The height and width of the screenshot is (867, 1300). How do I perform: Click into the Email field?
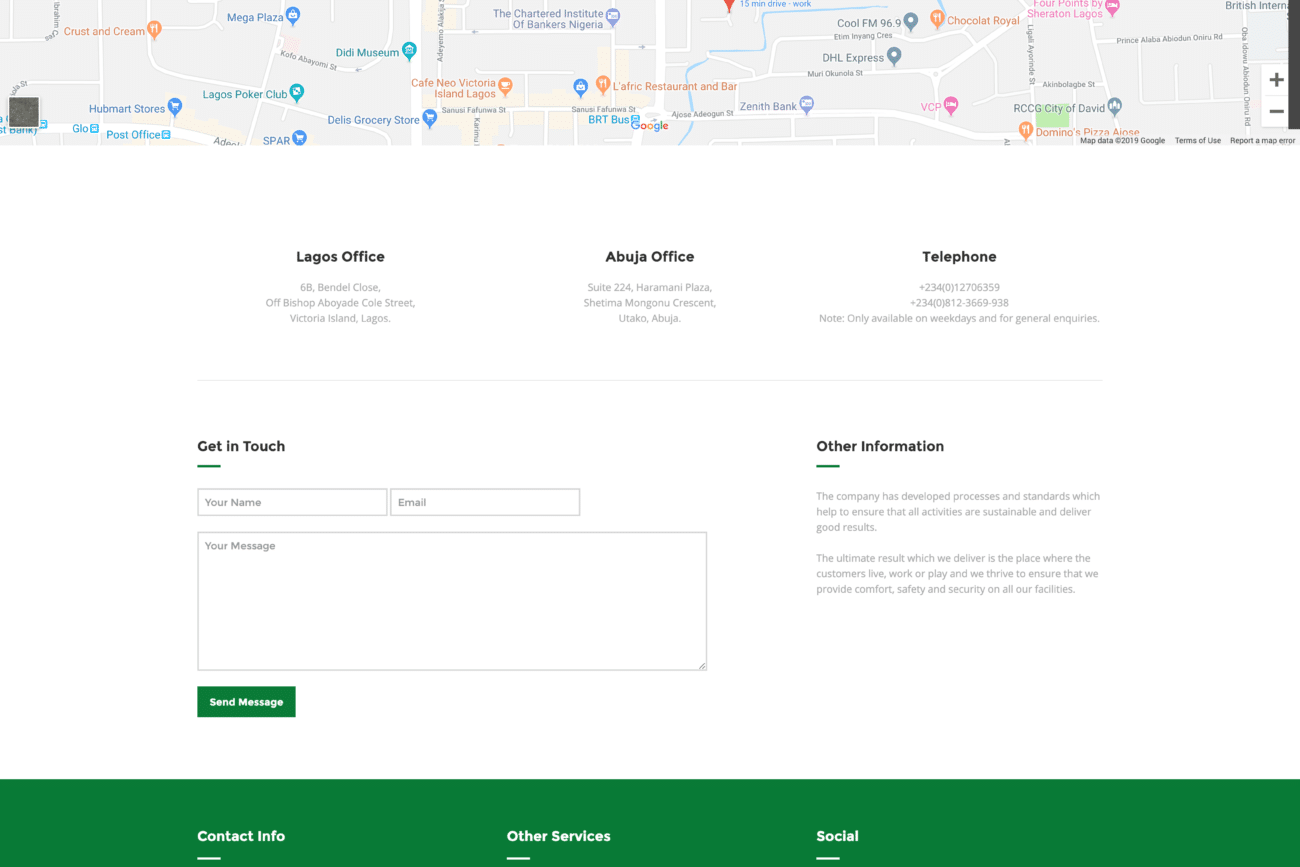point(485,502)
